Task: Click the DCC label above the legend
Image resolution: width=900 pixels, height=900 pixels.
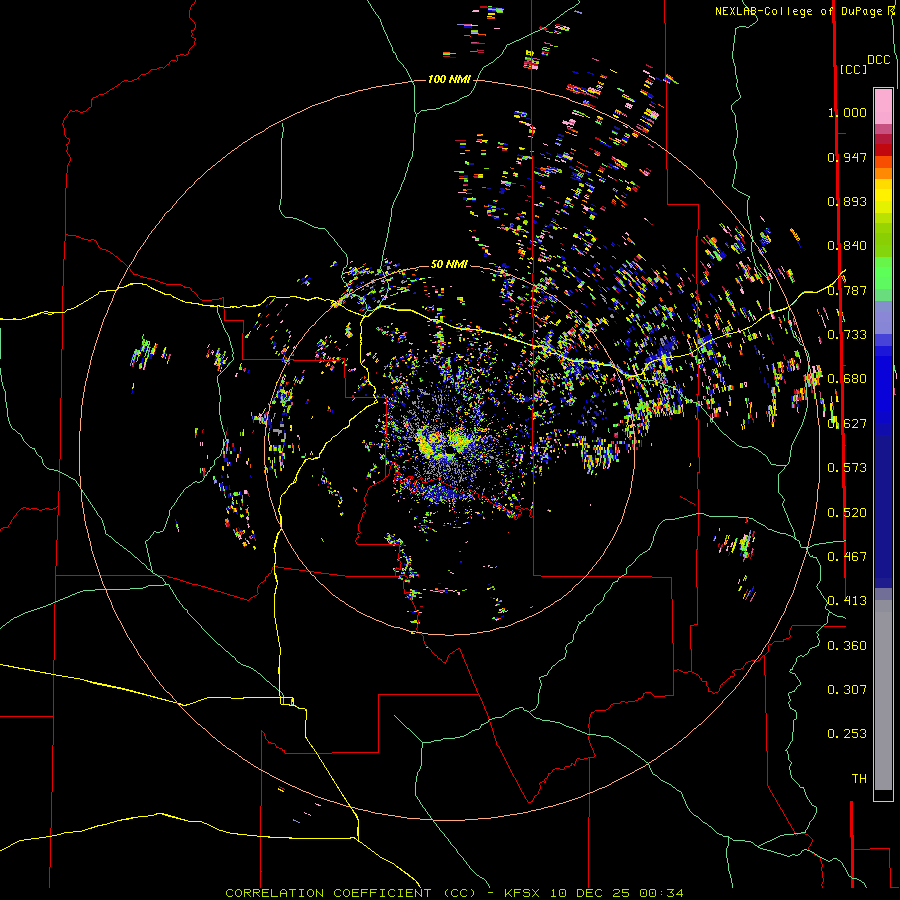Action: pos(878,60)
